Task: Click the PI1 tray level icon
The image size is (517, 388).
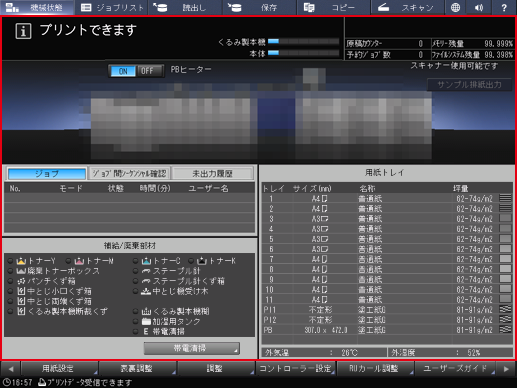Action: [x=505, y=309]
